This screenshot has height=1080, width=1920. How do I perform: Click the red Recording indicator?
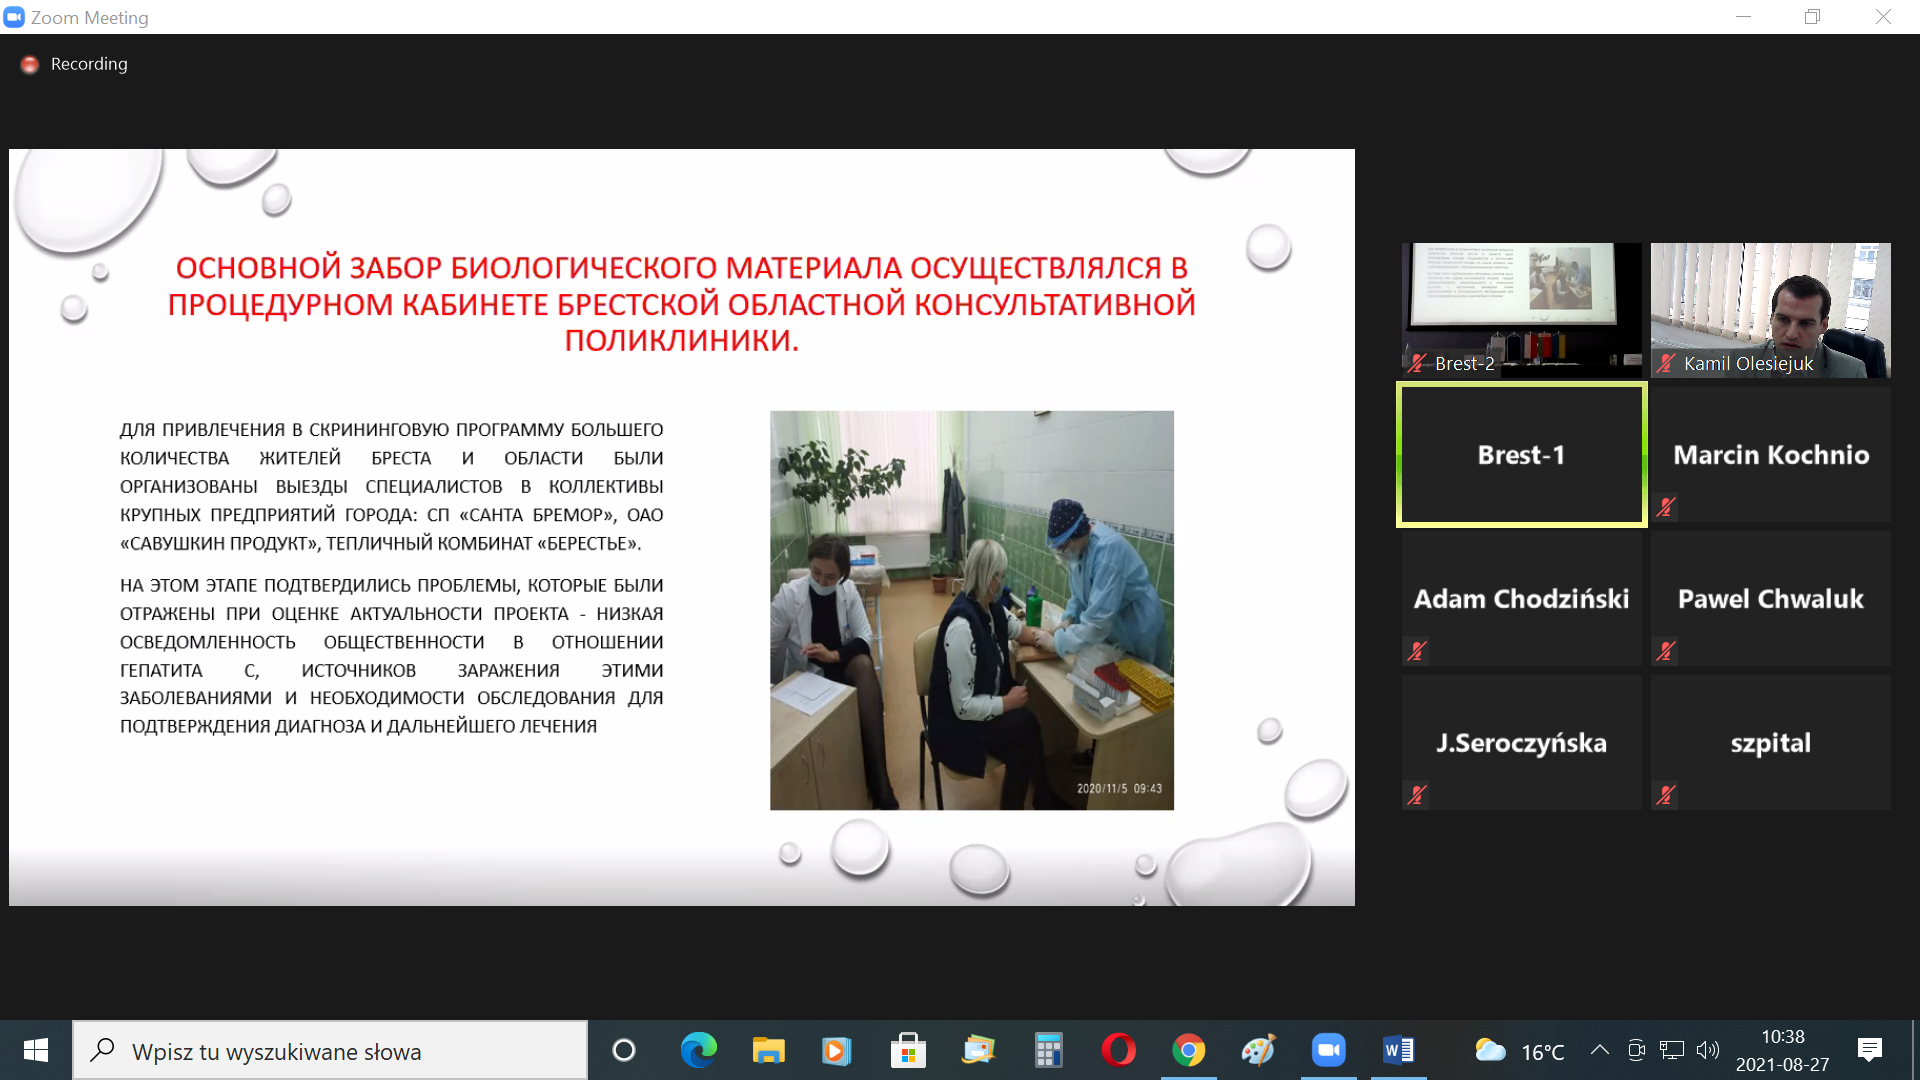point(30,64)
